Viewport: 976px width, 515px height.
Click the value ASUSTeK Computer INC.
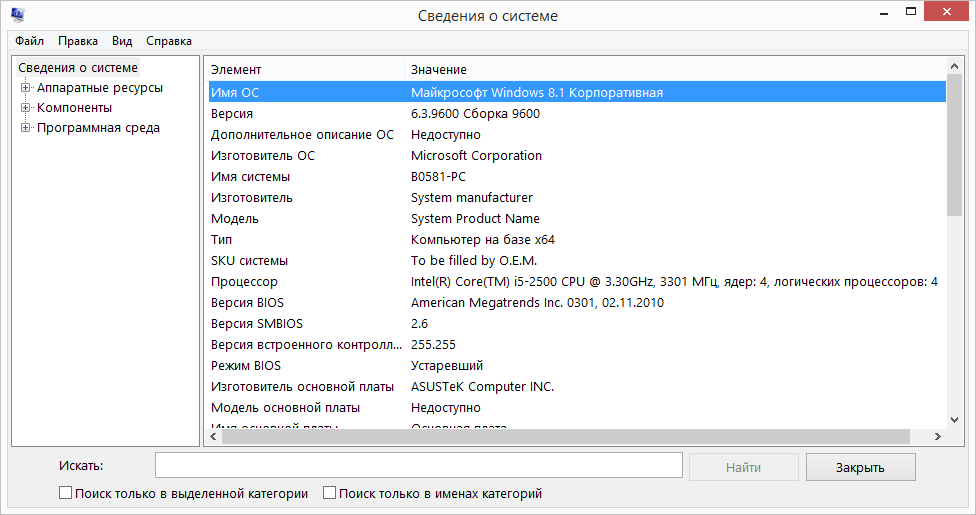(482, 387)
